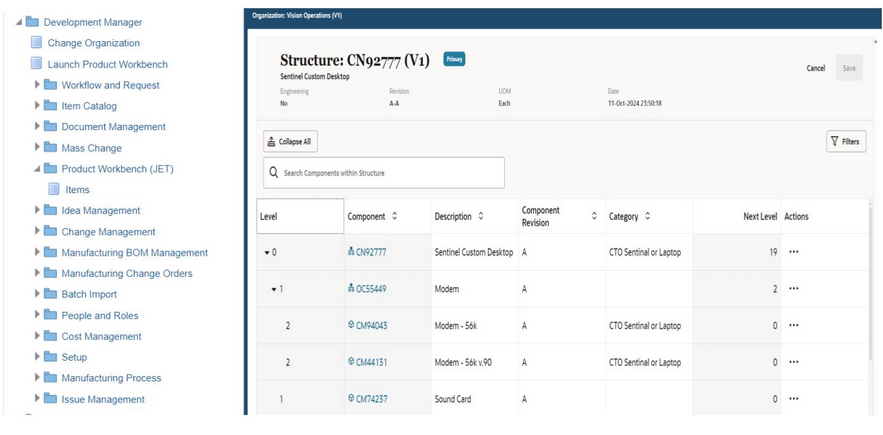The image size is (883, 435).
Task: Click the component icon beside CM74237
Action: tap(351, 398)
